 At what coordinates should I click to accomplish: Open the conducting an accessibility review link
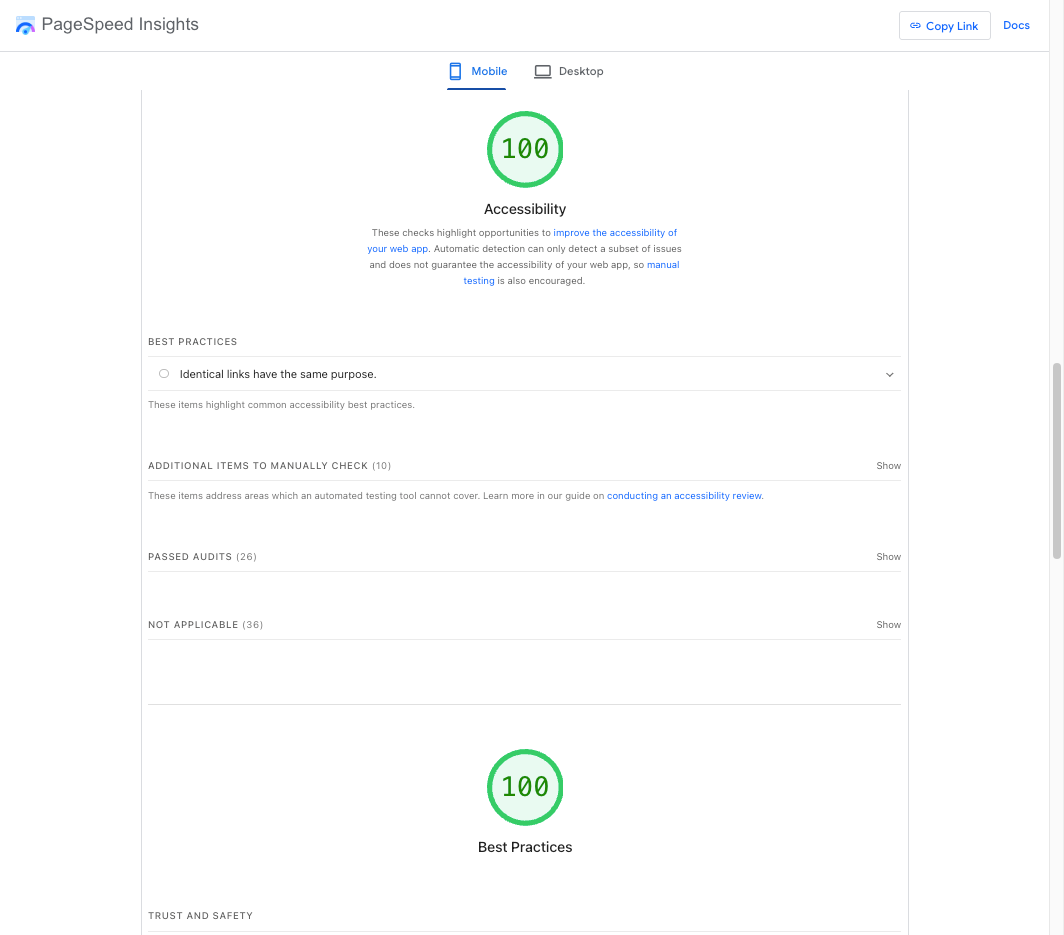click(x=685, y=496)
